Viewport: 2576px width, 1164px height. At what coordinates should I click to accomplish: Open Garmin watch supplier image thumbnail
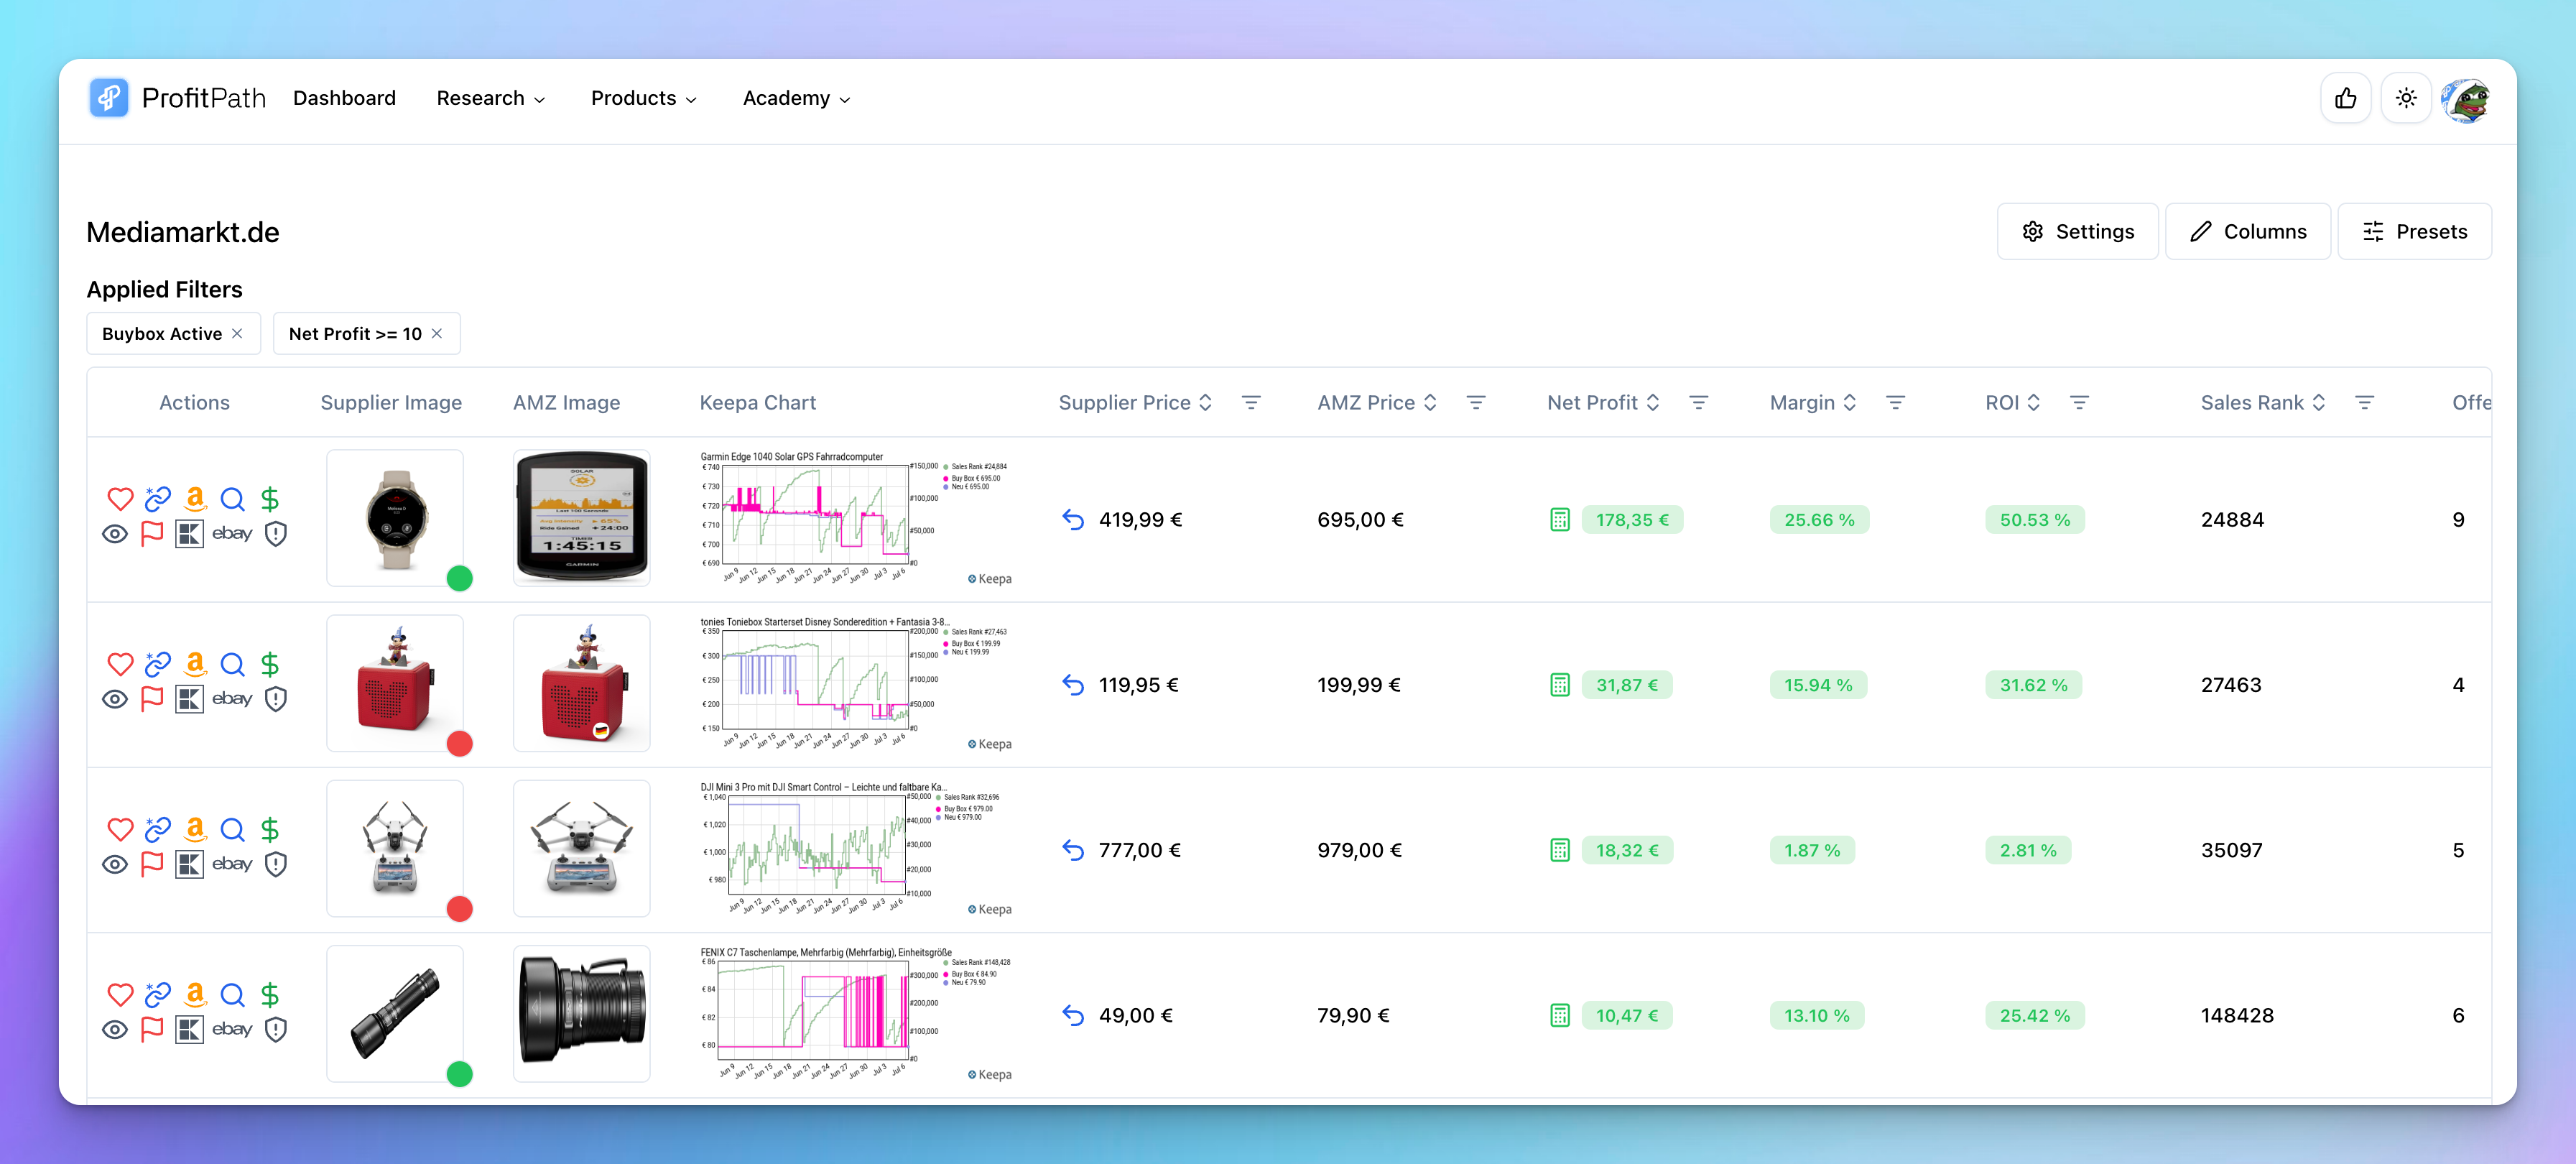tap(395, 518)
